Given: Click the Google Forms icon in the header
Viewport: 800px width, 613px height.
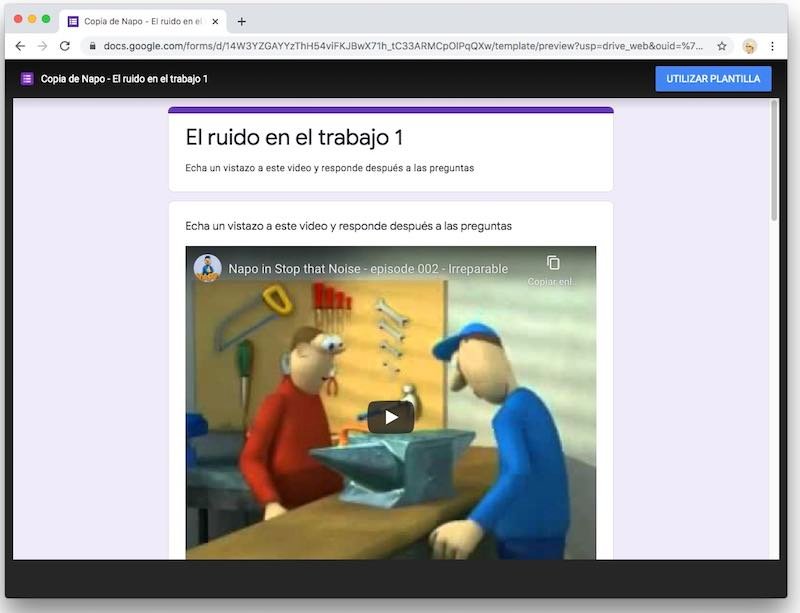Looking at the screenshot, I should [27, 79].
